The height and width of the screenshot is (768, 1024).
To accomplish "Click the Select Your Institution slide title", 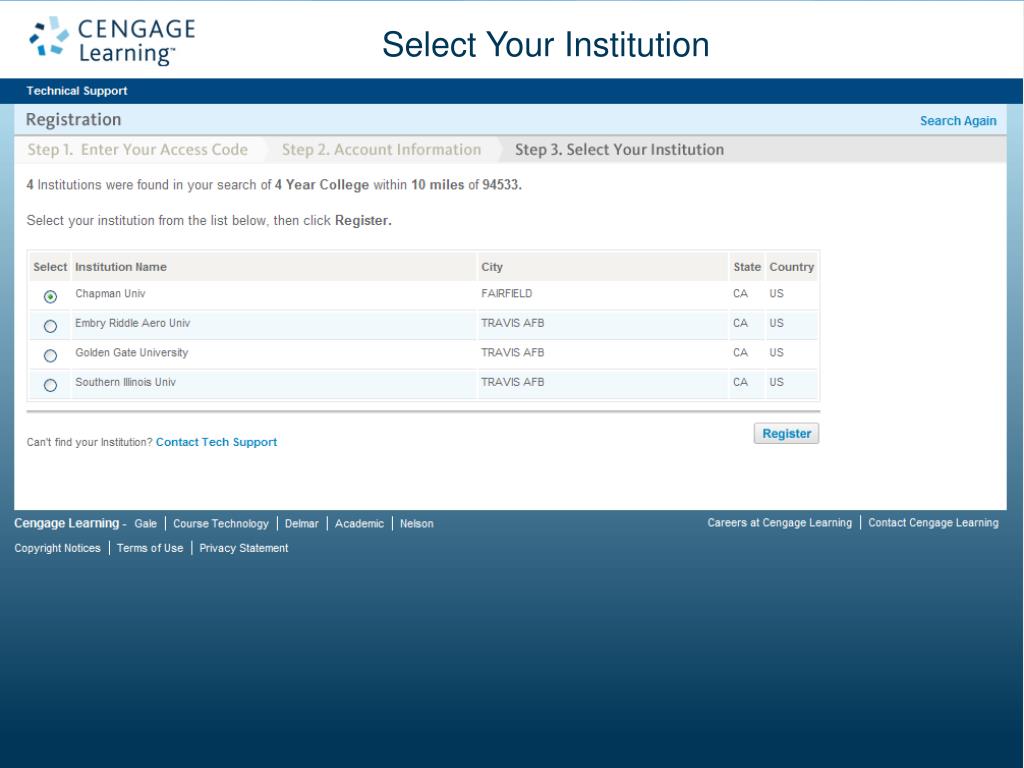I will 545,44.
